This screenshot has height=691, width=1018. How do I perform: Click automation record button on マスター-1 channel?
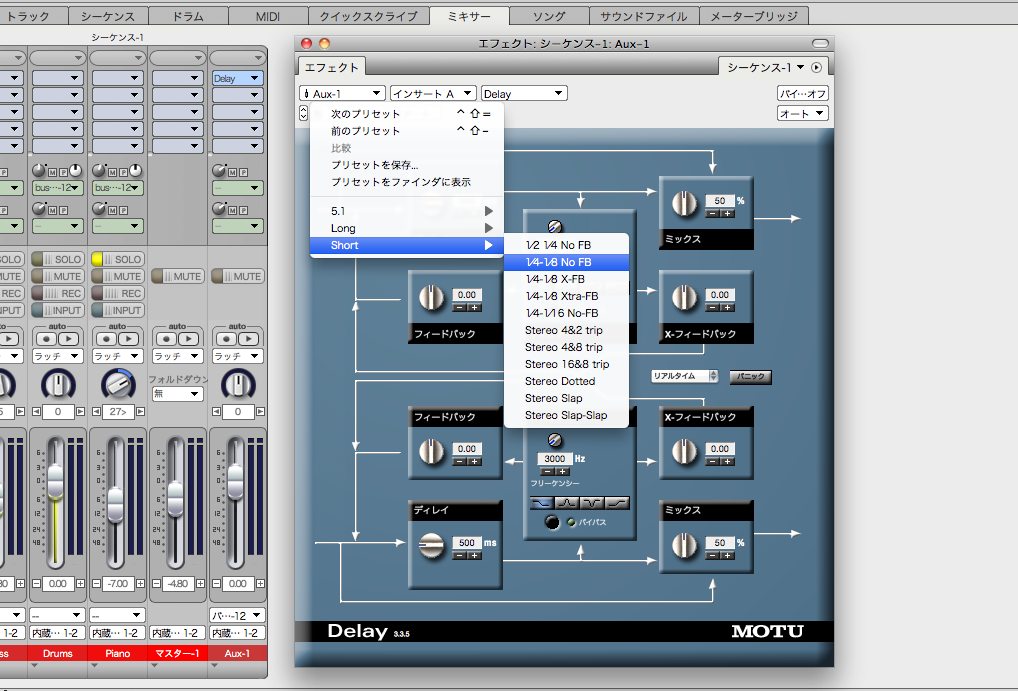166,339
